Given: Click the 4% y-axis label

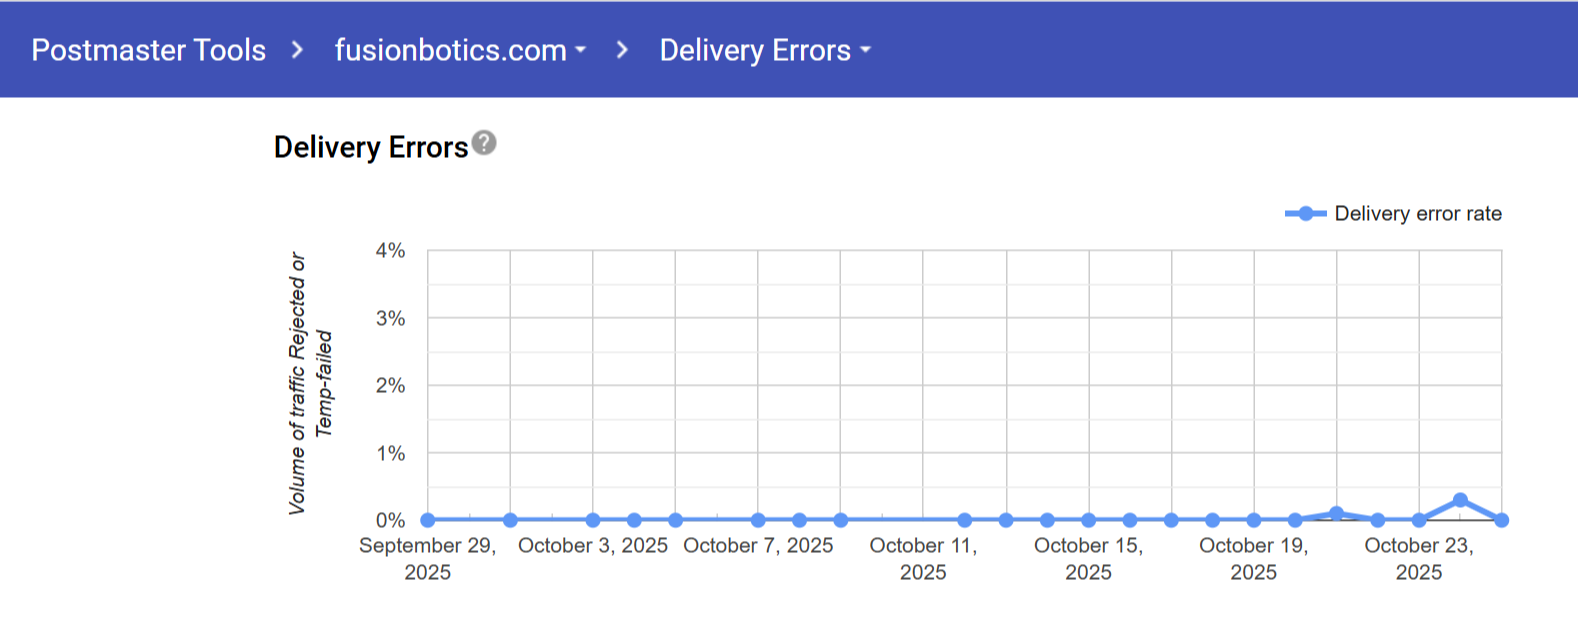Looking at the screenshot, I should point(390,251).
